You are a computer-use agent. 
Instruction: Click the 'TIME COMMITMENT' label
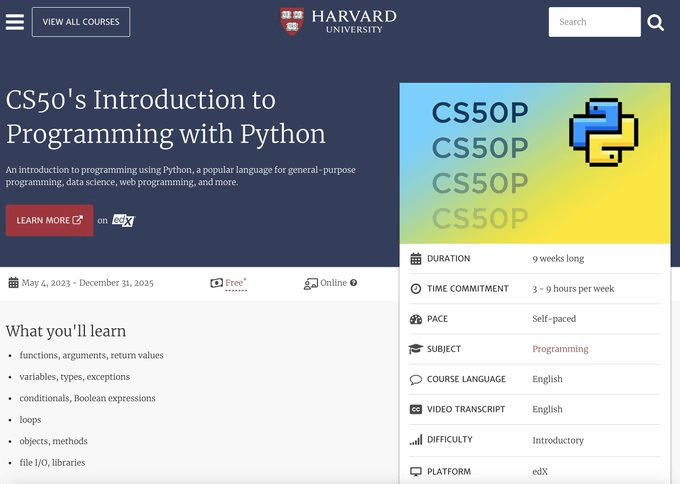468,288
